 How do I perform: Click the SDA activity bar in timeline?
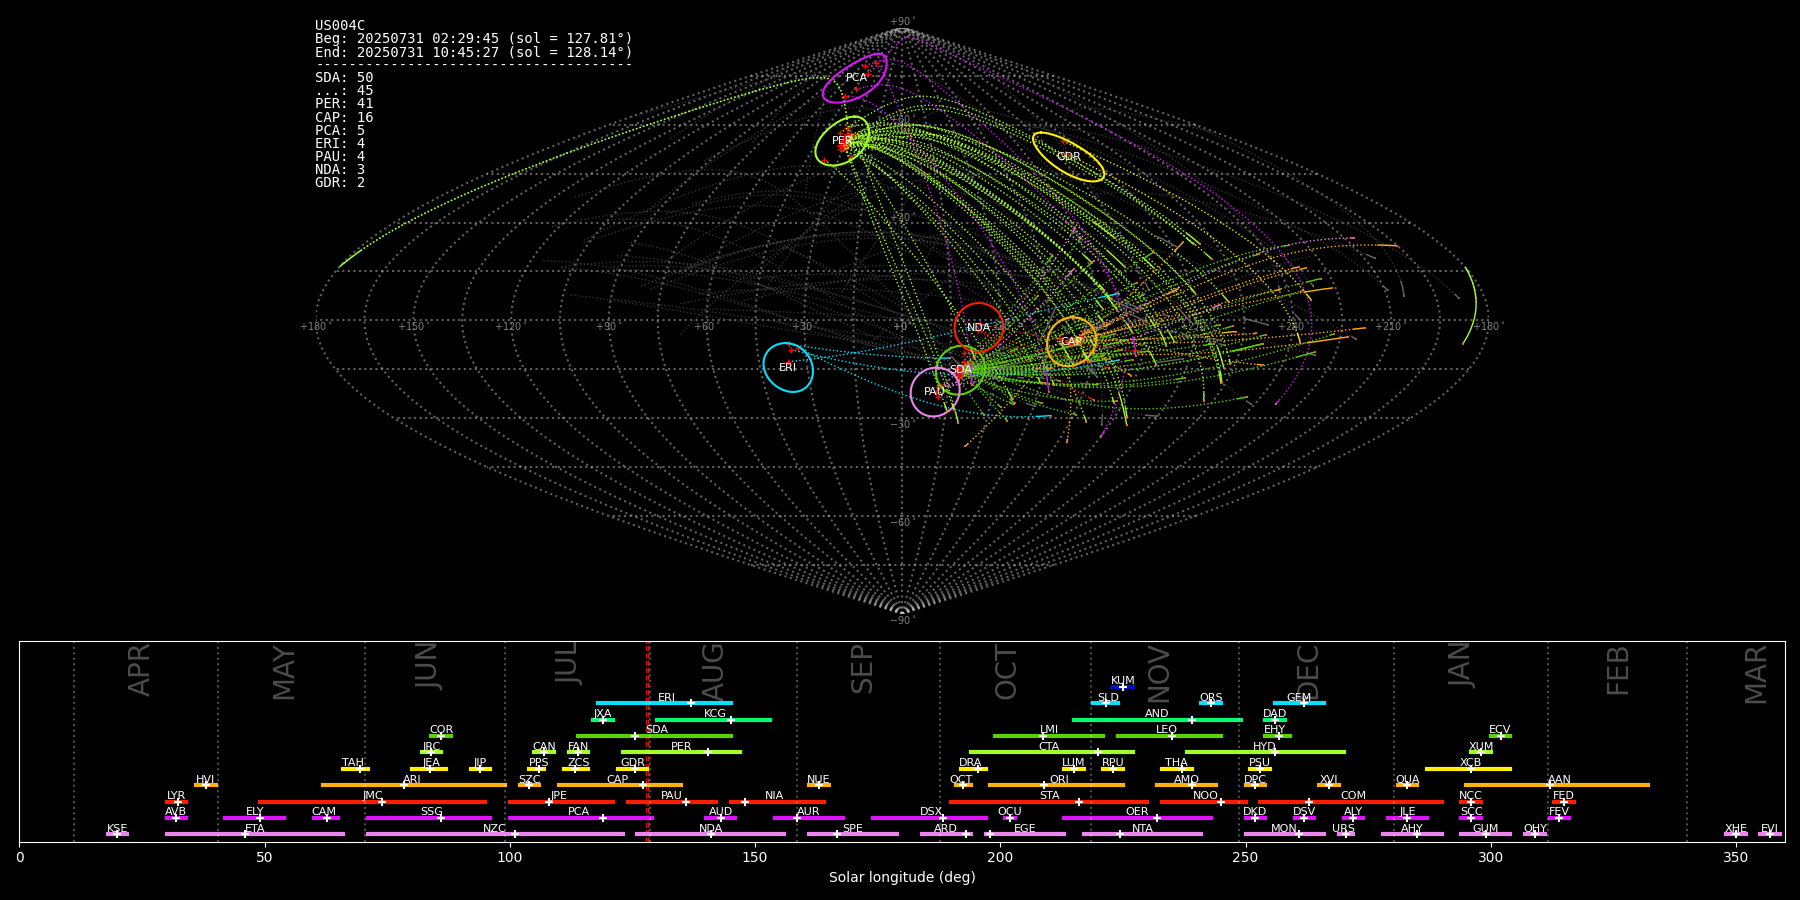coord(654,736)
